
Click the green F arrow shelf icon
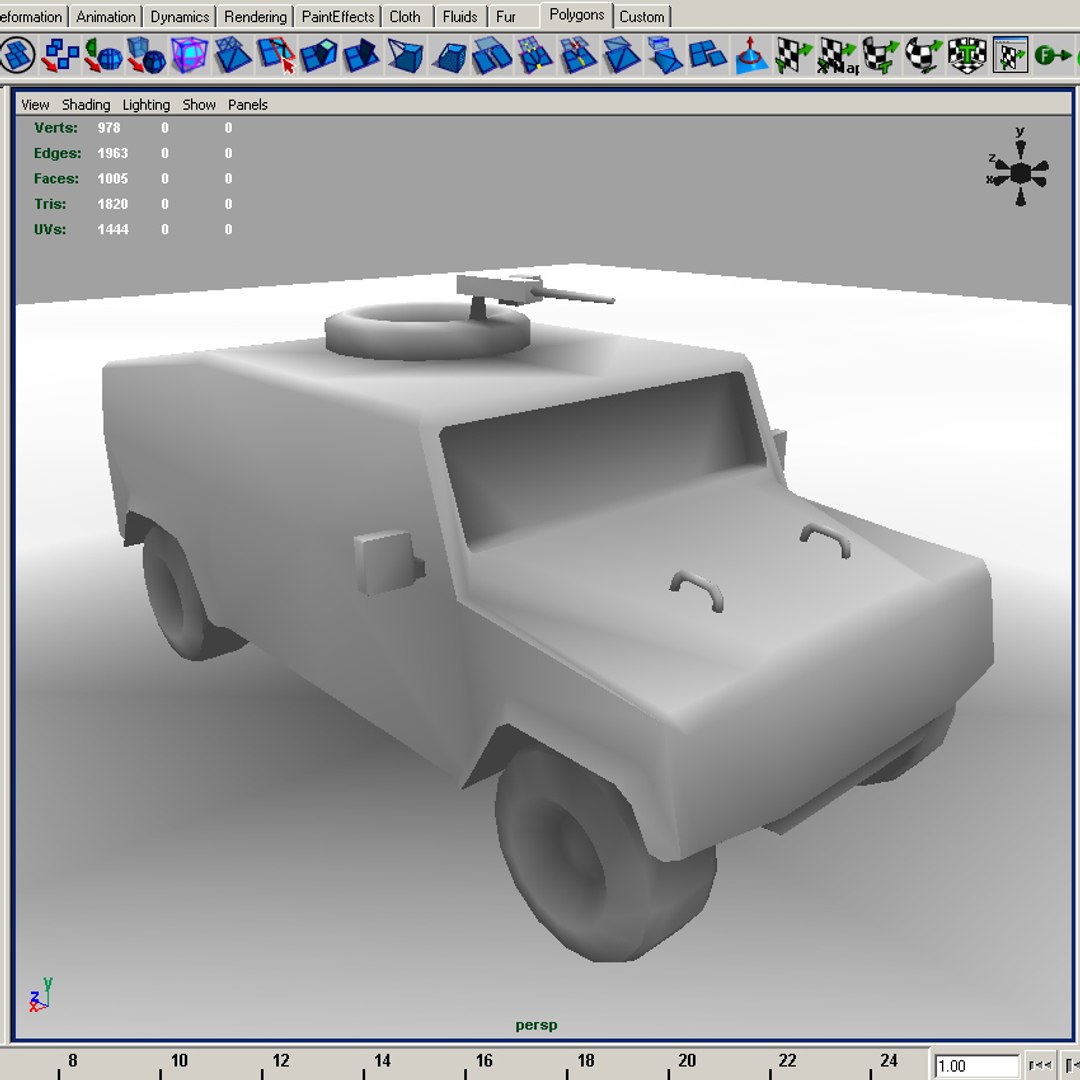1053,55
